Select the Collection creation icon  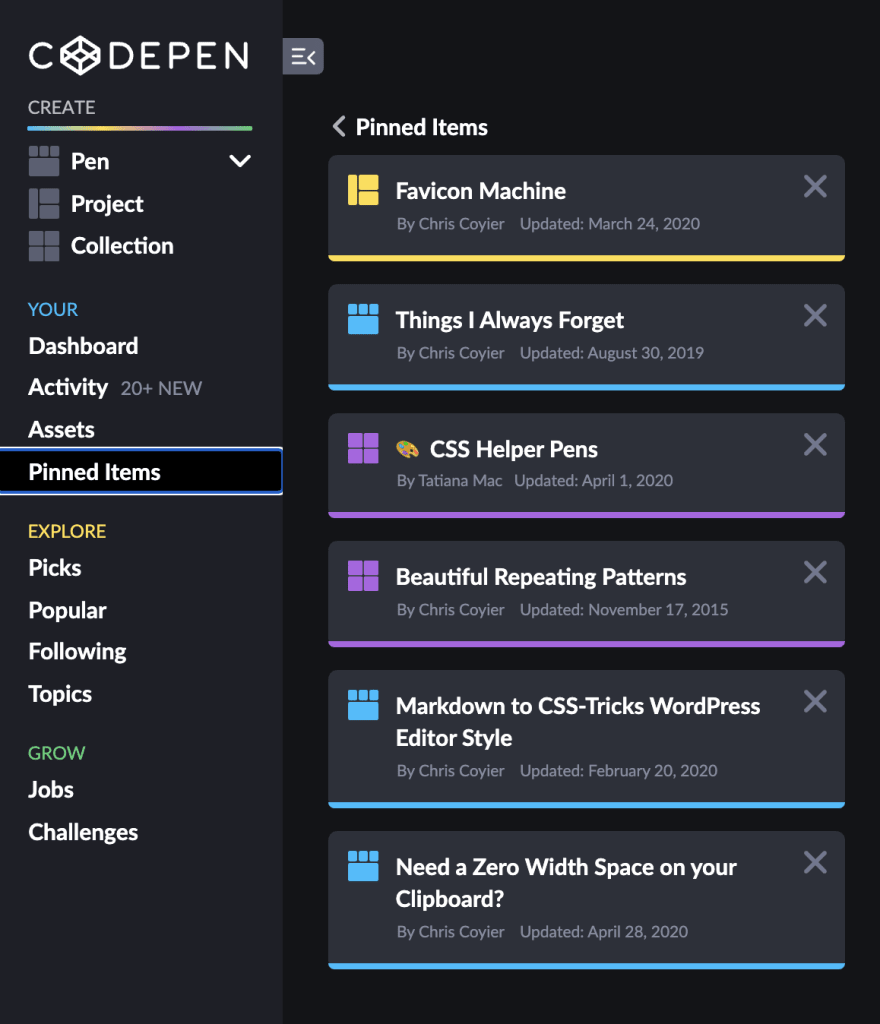point(44,245)
